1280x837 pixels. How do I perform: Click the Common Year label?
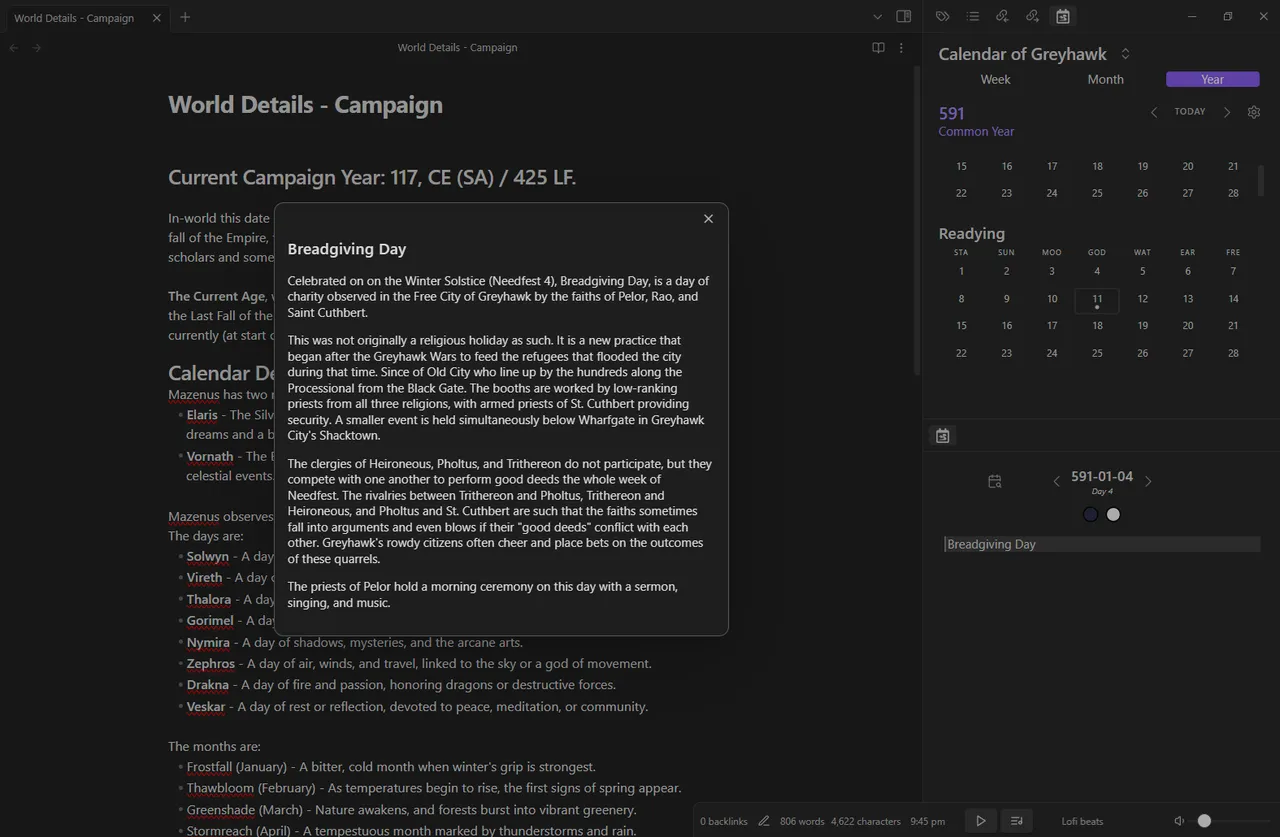pyautogui.click(x=976, y=132)
